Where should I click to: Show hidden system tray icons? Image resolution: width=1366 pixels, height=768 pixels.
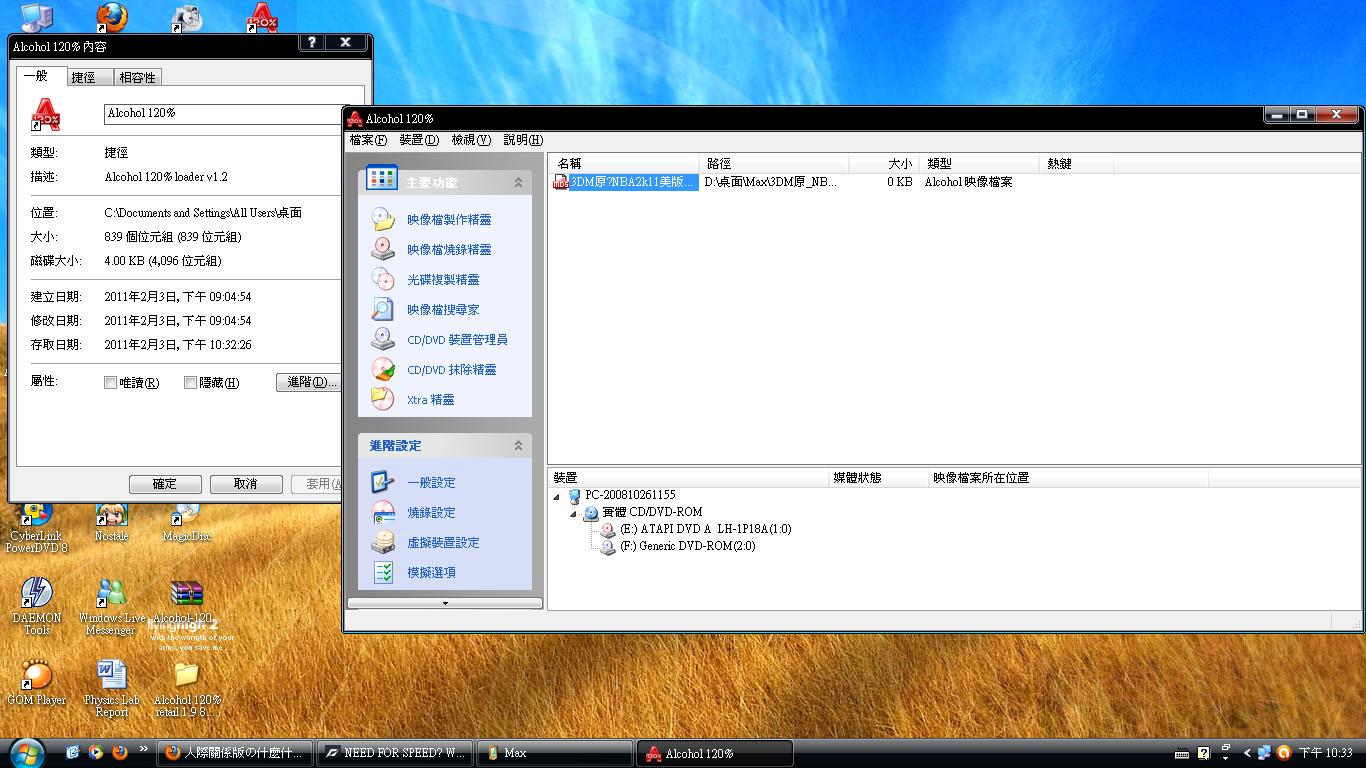click(1247, 753)
